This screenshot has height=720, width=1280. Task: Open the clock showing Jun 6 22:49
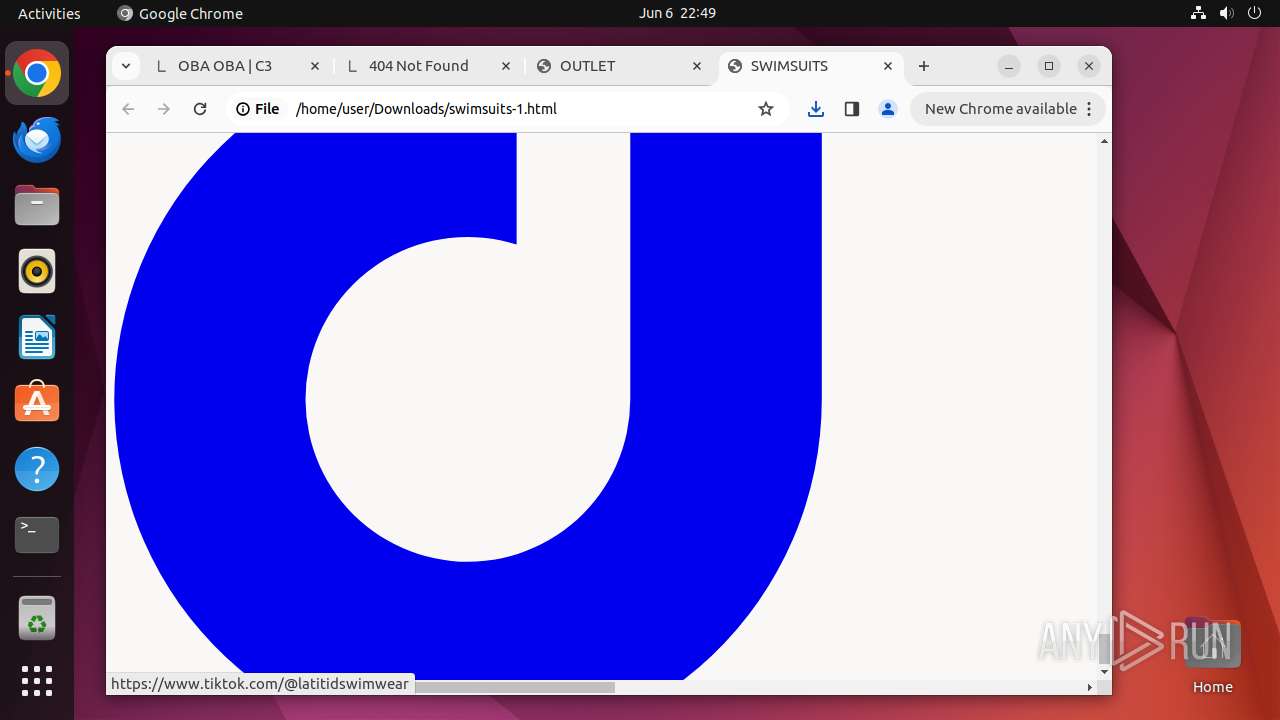click(677, 13)
